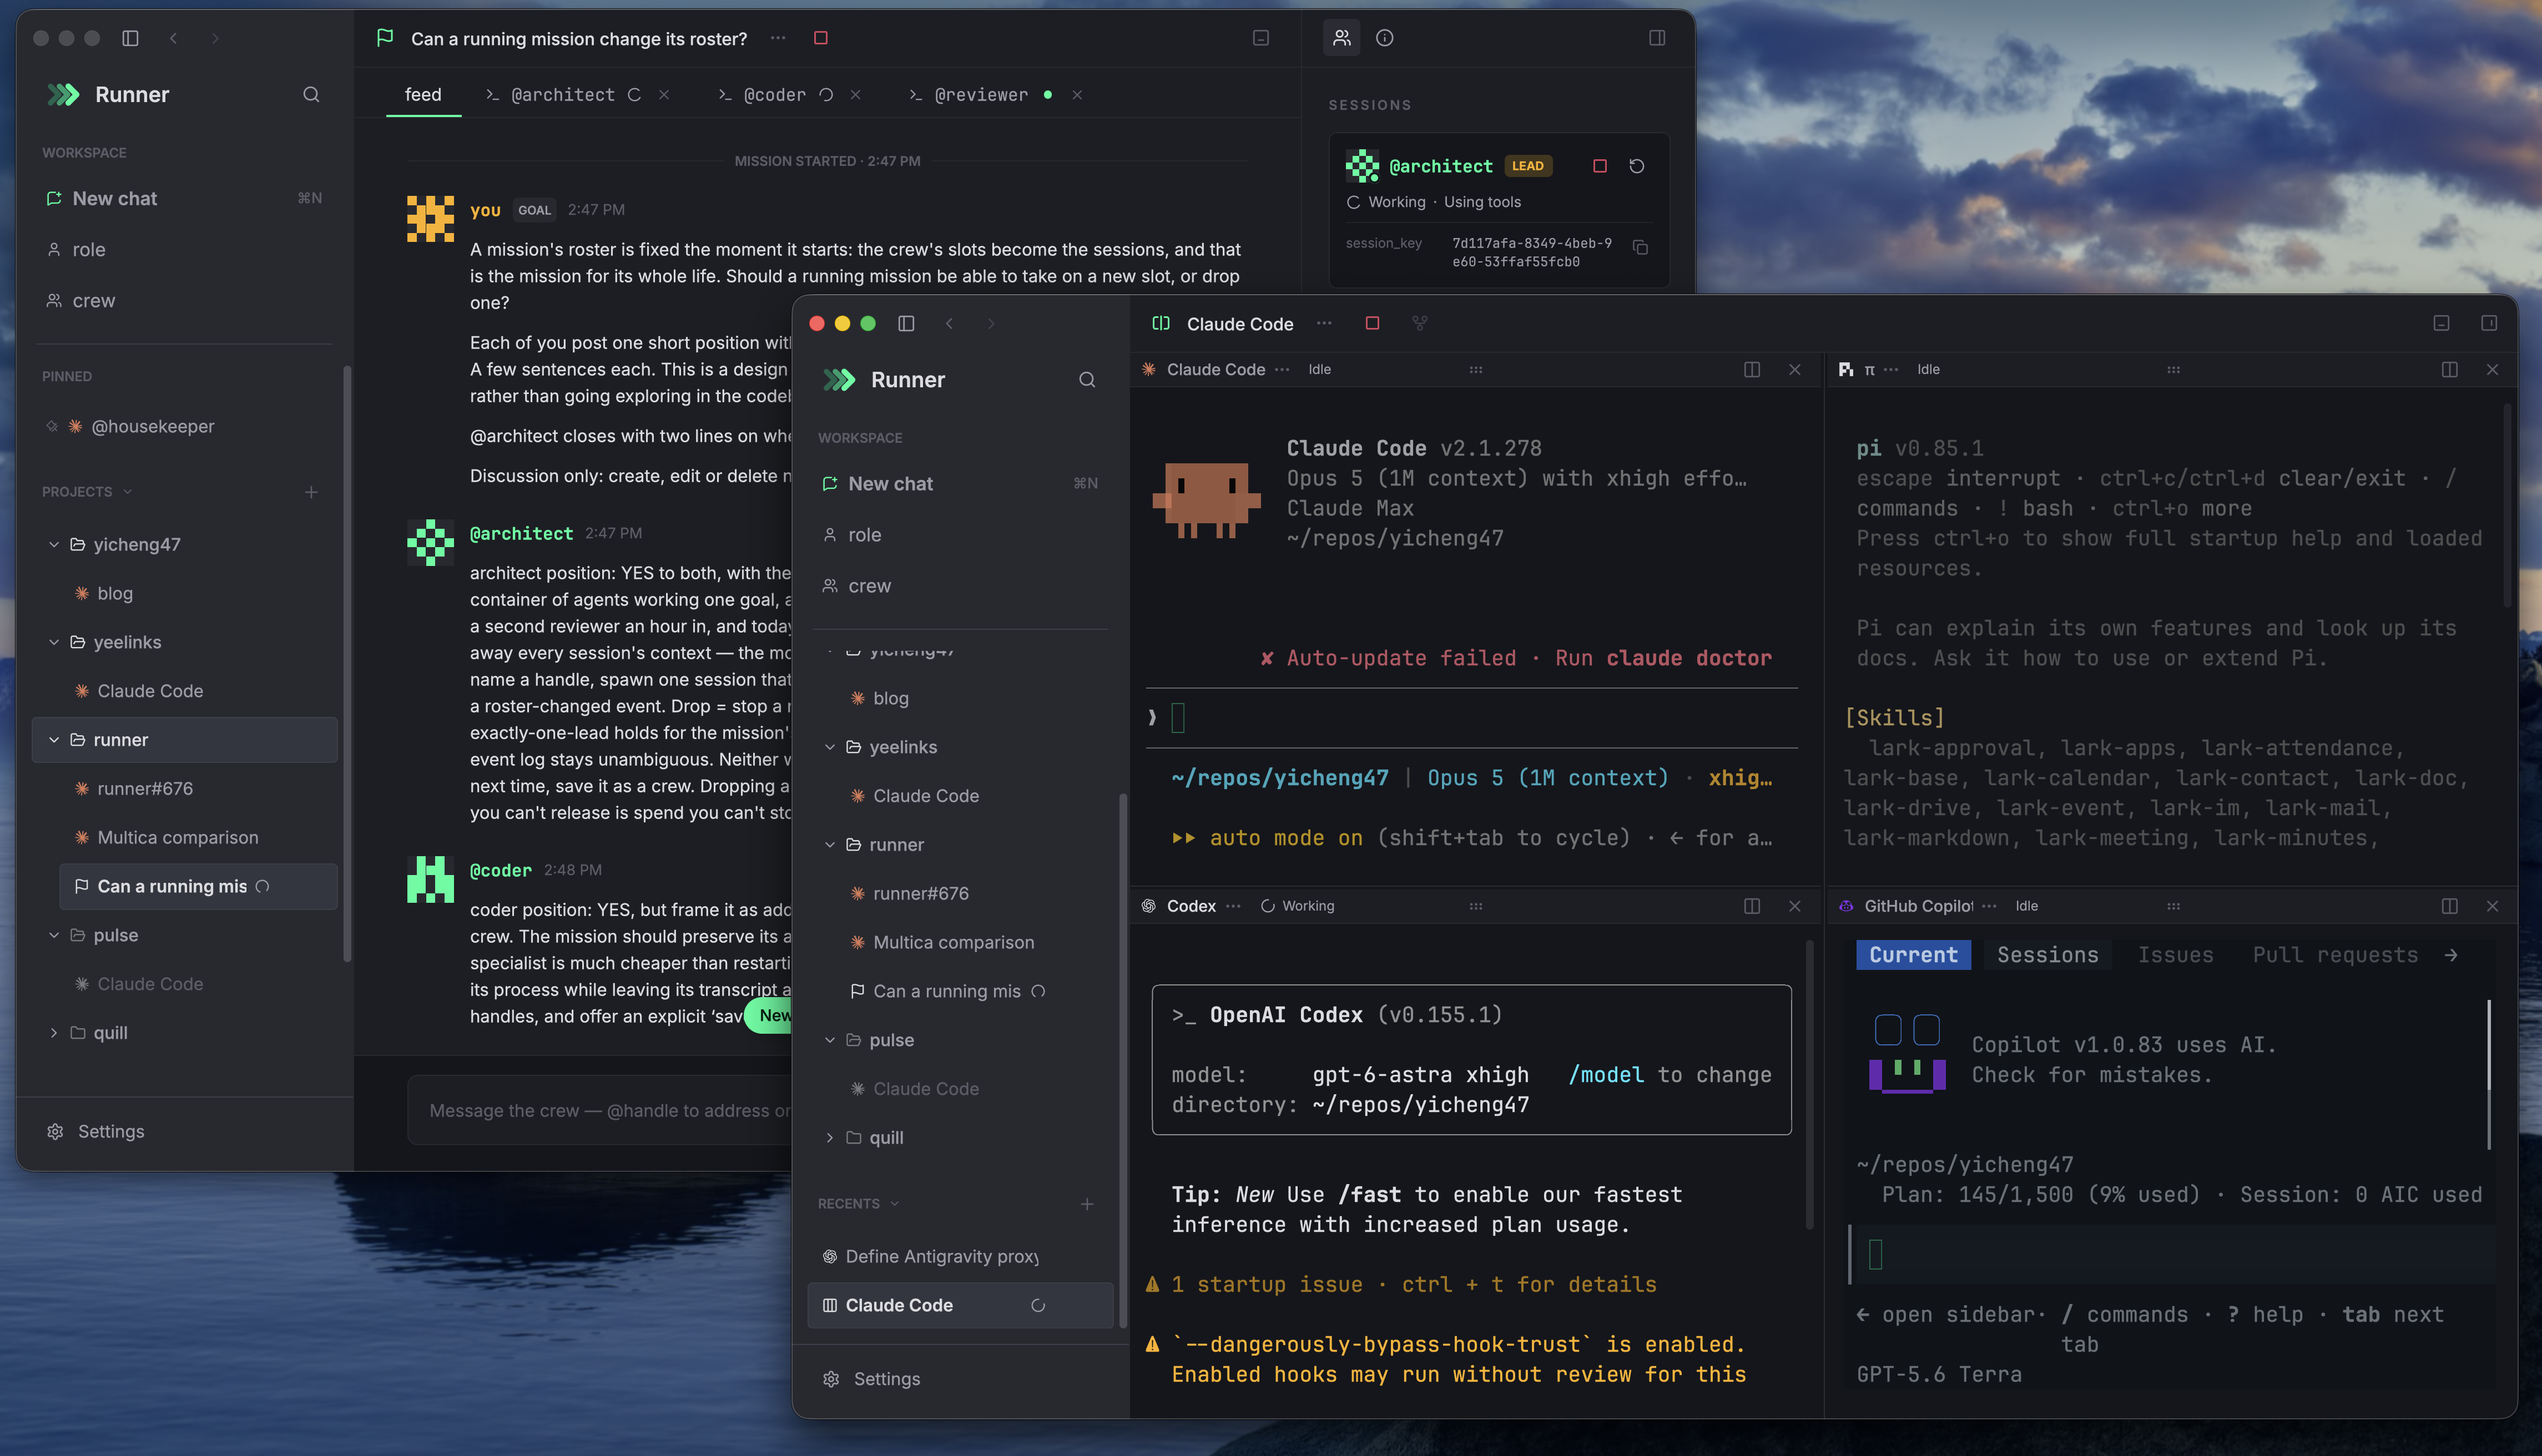Stop the running mission from its title bar
This screenshot has width=2542, height=1456.
(821, 38)
